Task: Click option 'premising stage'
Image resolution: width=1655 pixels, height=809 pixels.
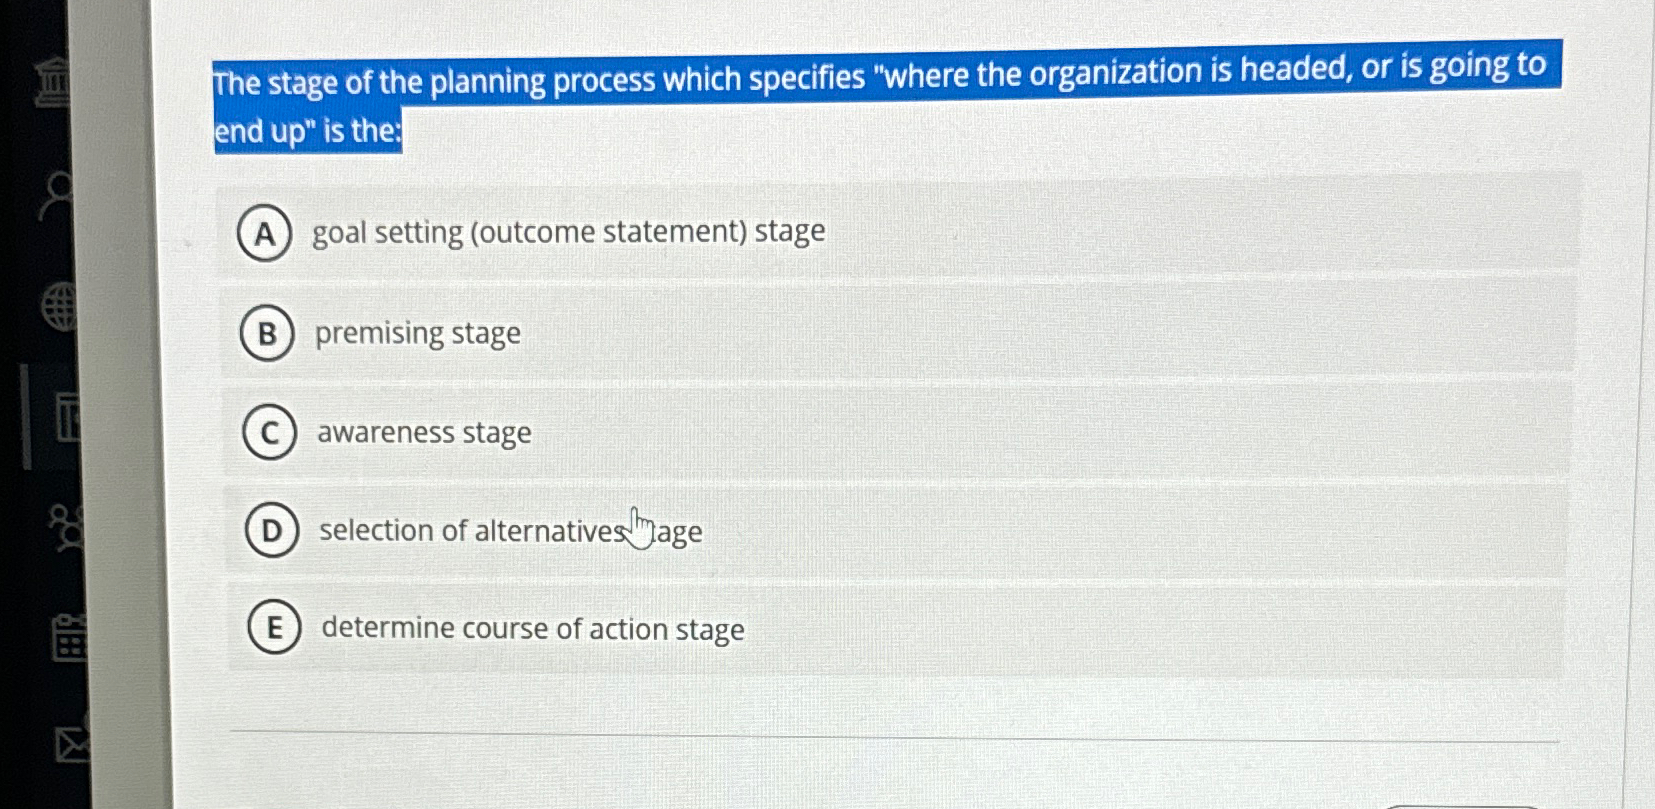Action: pyautogui.click(x=416, y=333)
